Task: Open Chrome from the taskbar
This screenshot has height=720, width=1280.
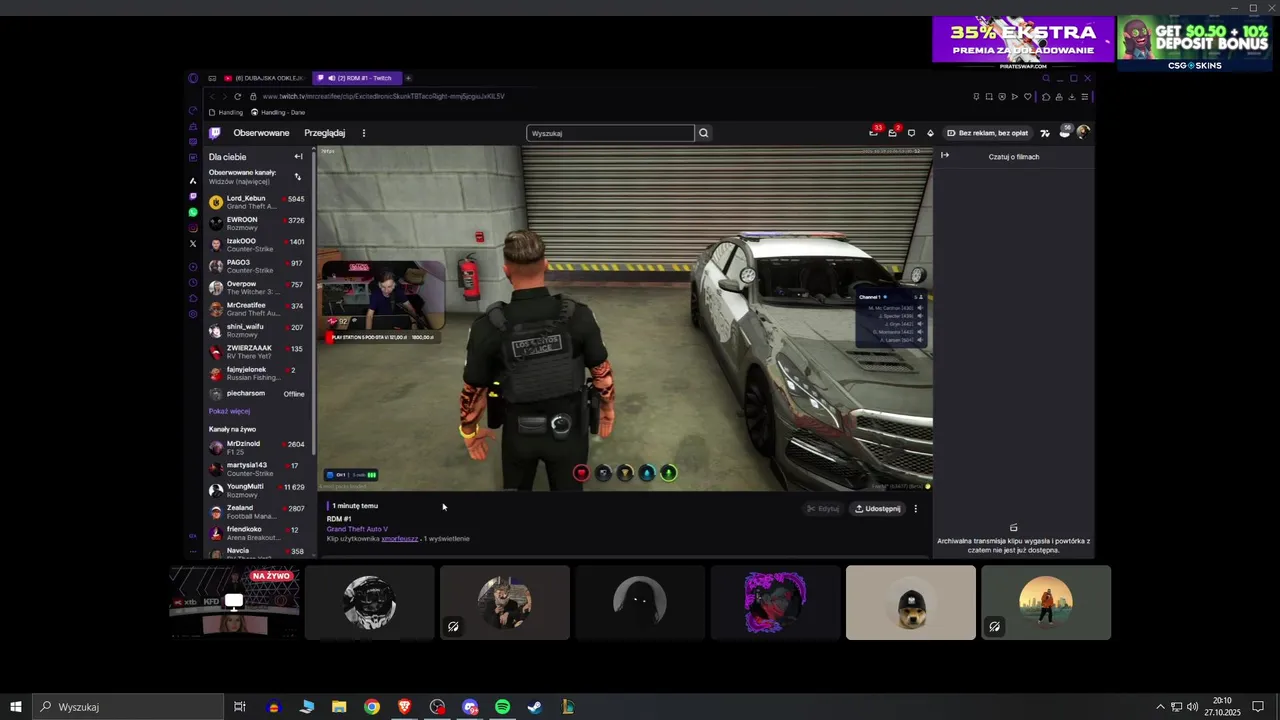Action: (x=372, y=707)
